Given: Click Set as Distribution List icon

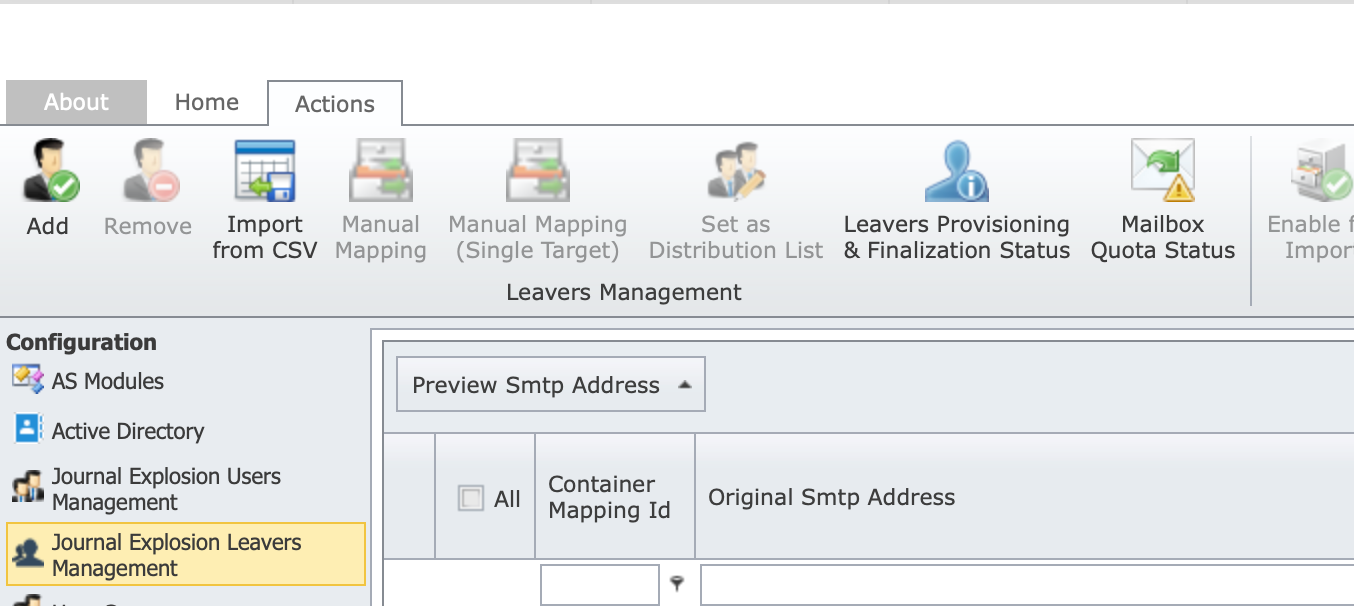Looking at the screenshot, I should pos(736,172).
